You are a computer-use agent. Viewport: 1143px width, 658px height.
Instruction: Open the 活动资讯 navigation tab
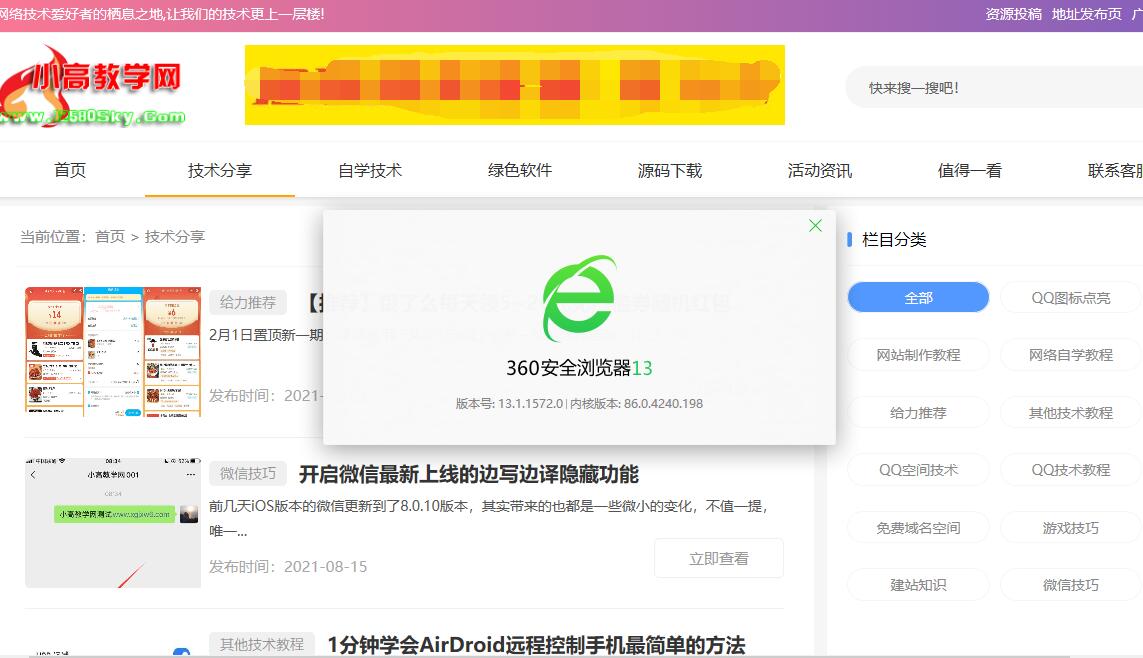point(819,171)
